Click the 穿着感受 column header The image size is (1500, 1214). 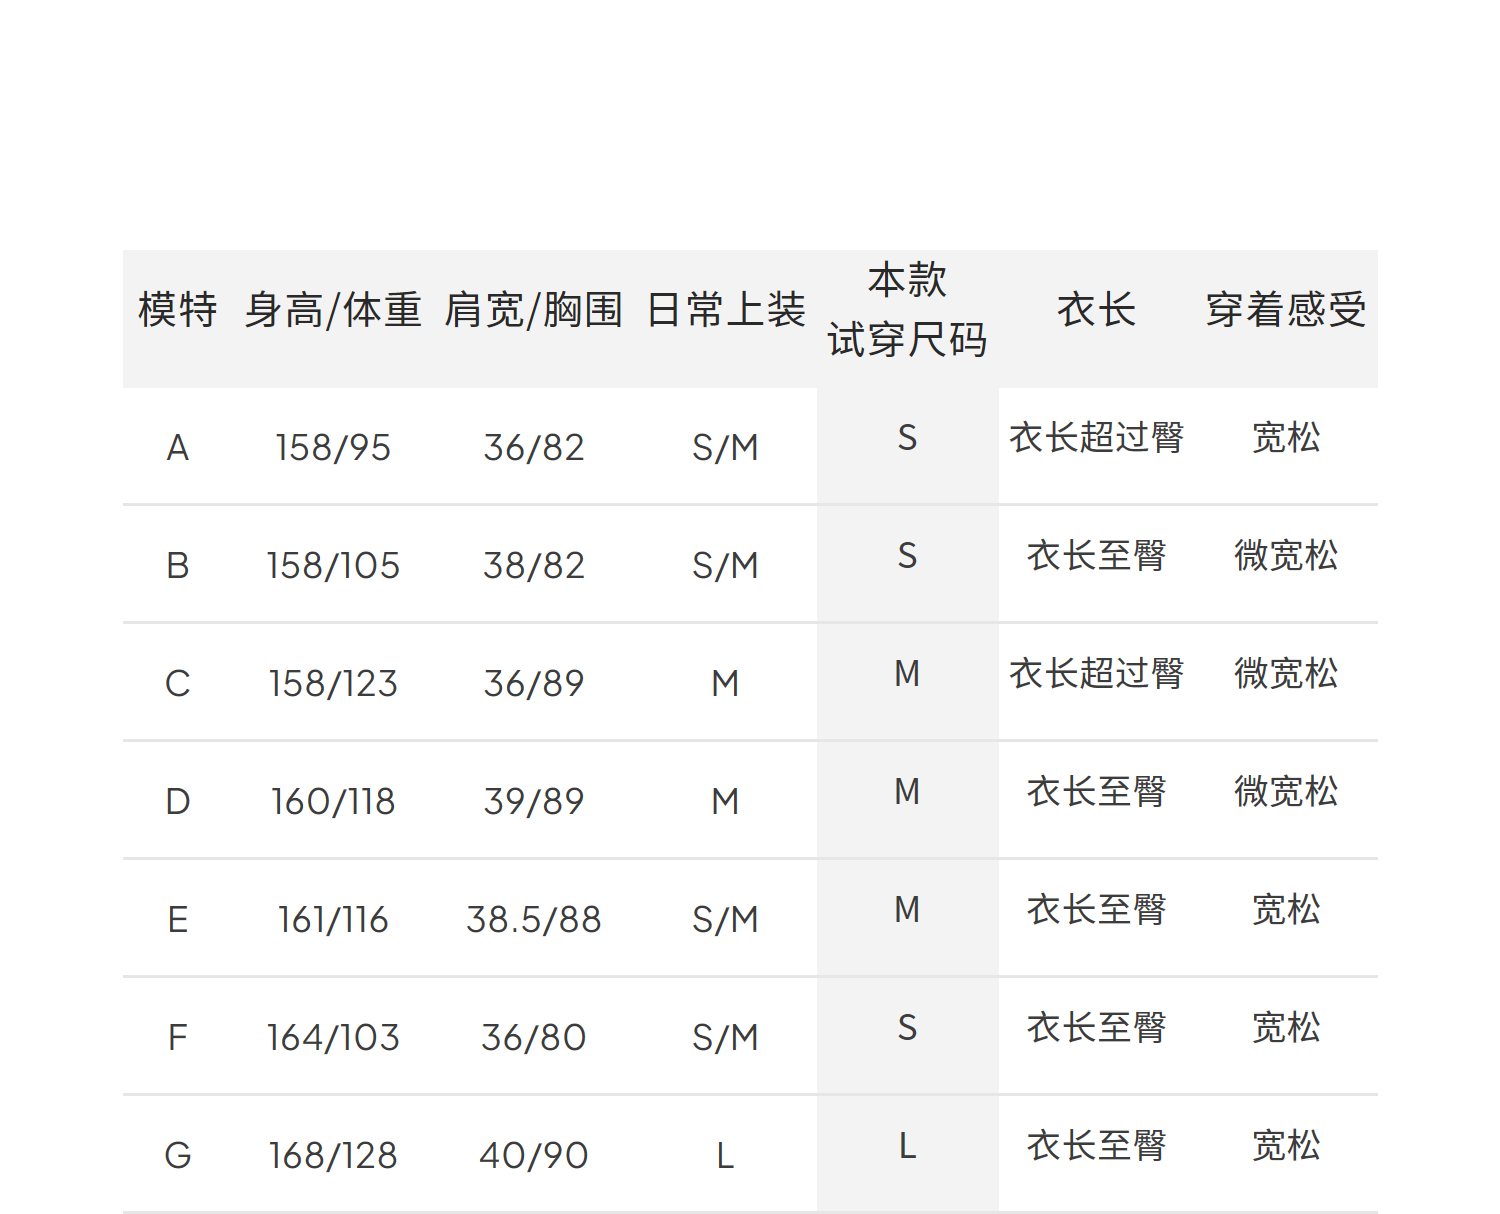click(1285, 310)
